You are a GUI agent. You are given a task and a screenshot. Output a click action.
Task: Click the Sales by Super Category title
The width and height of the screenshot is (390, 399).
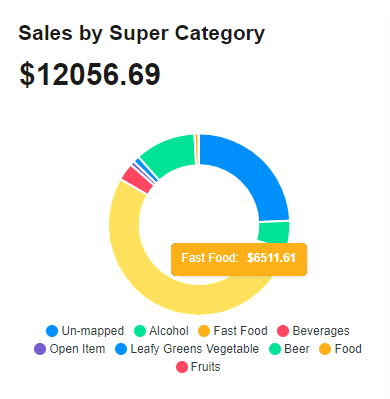click(x=142, y=34)
